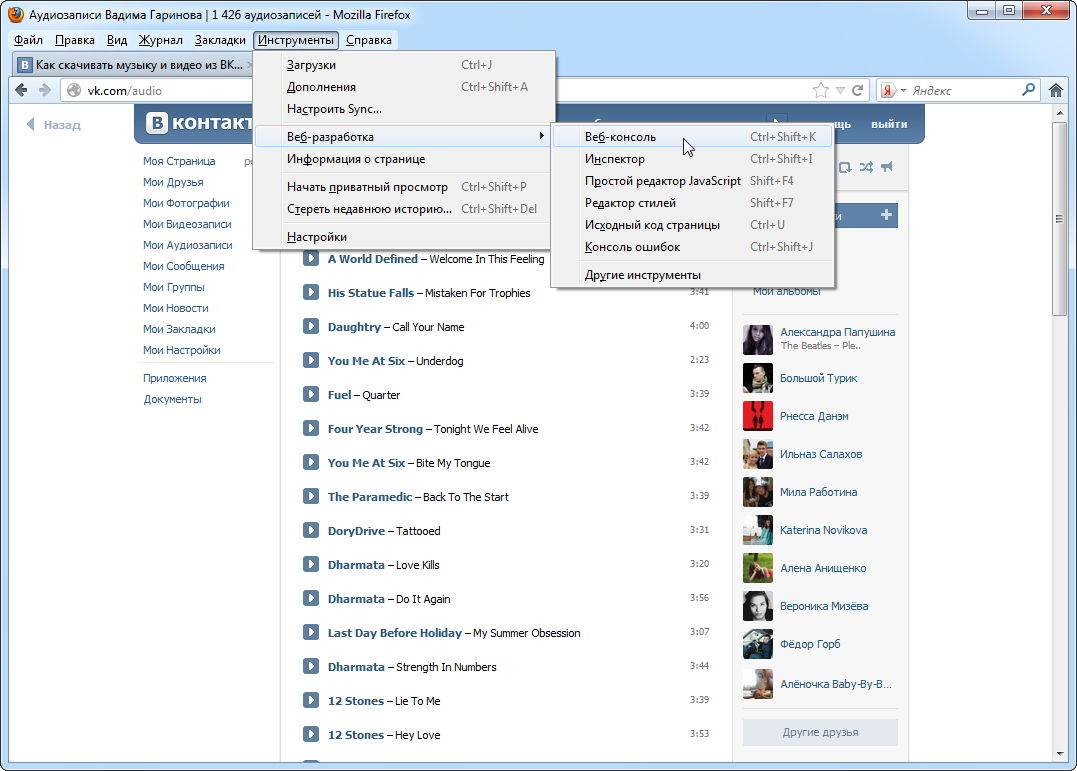Image resolution: width=1077 pixels, height=771 pixels.
Task: Reload the page with the refresh icon
Action: (x=857, y=90)
